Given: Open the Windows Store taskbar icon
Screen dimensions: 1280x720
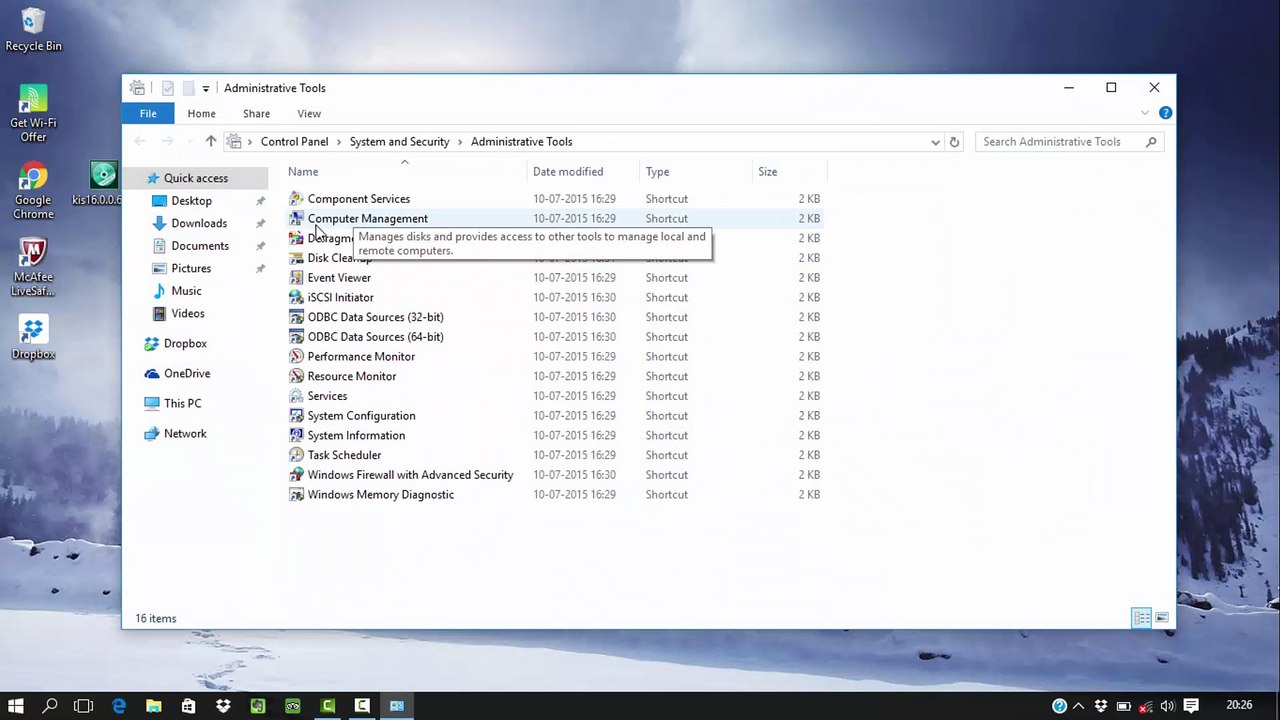Looking at the screenshot, I should pyautogui.click(x=188, y=706).
